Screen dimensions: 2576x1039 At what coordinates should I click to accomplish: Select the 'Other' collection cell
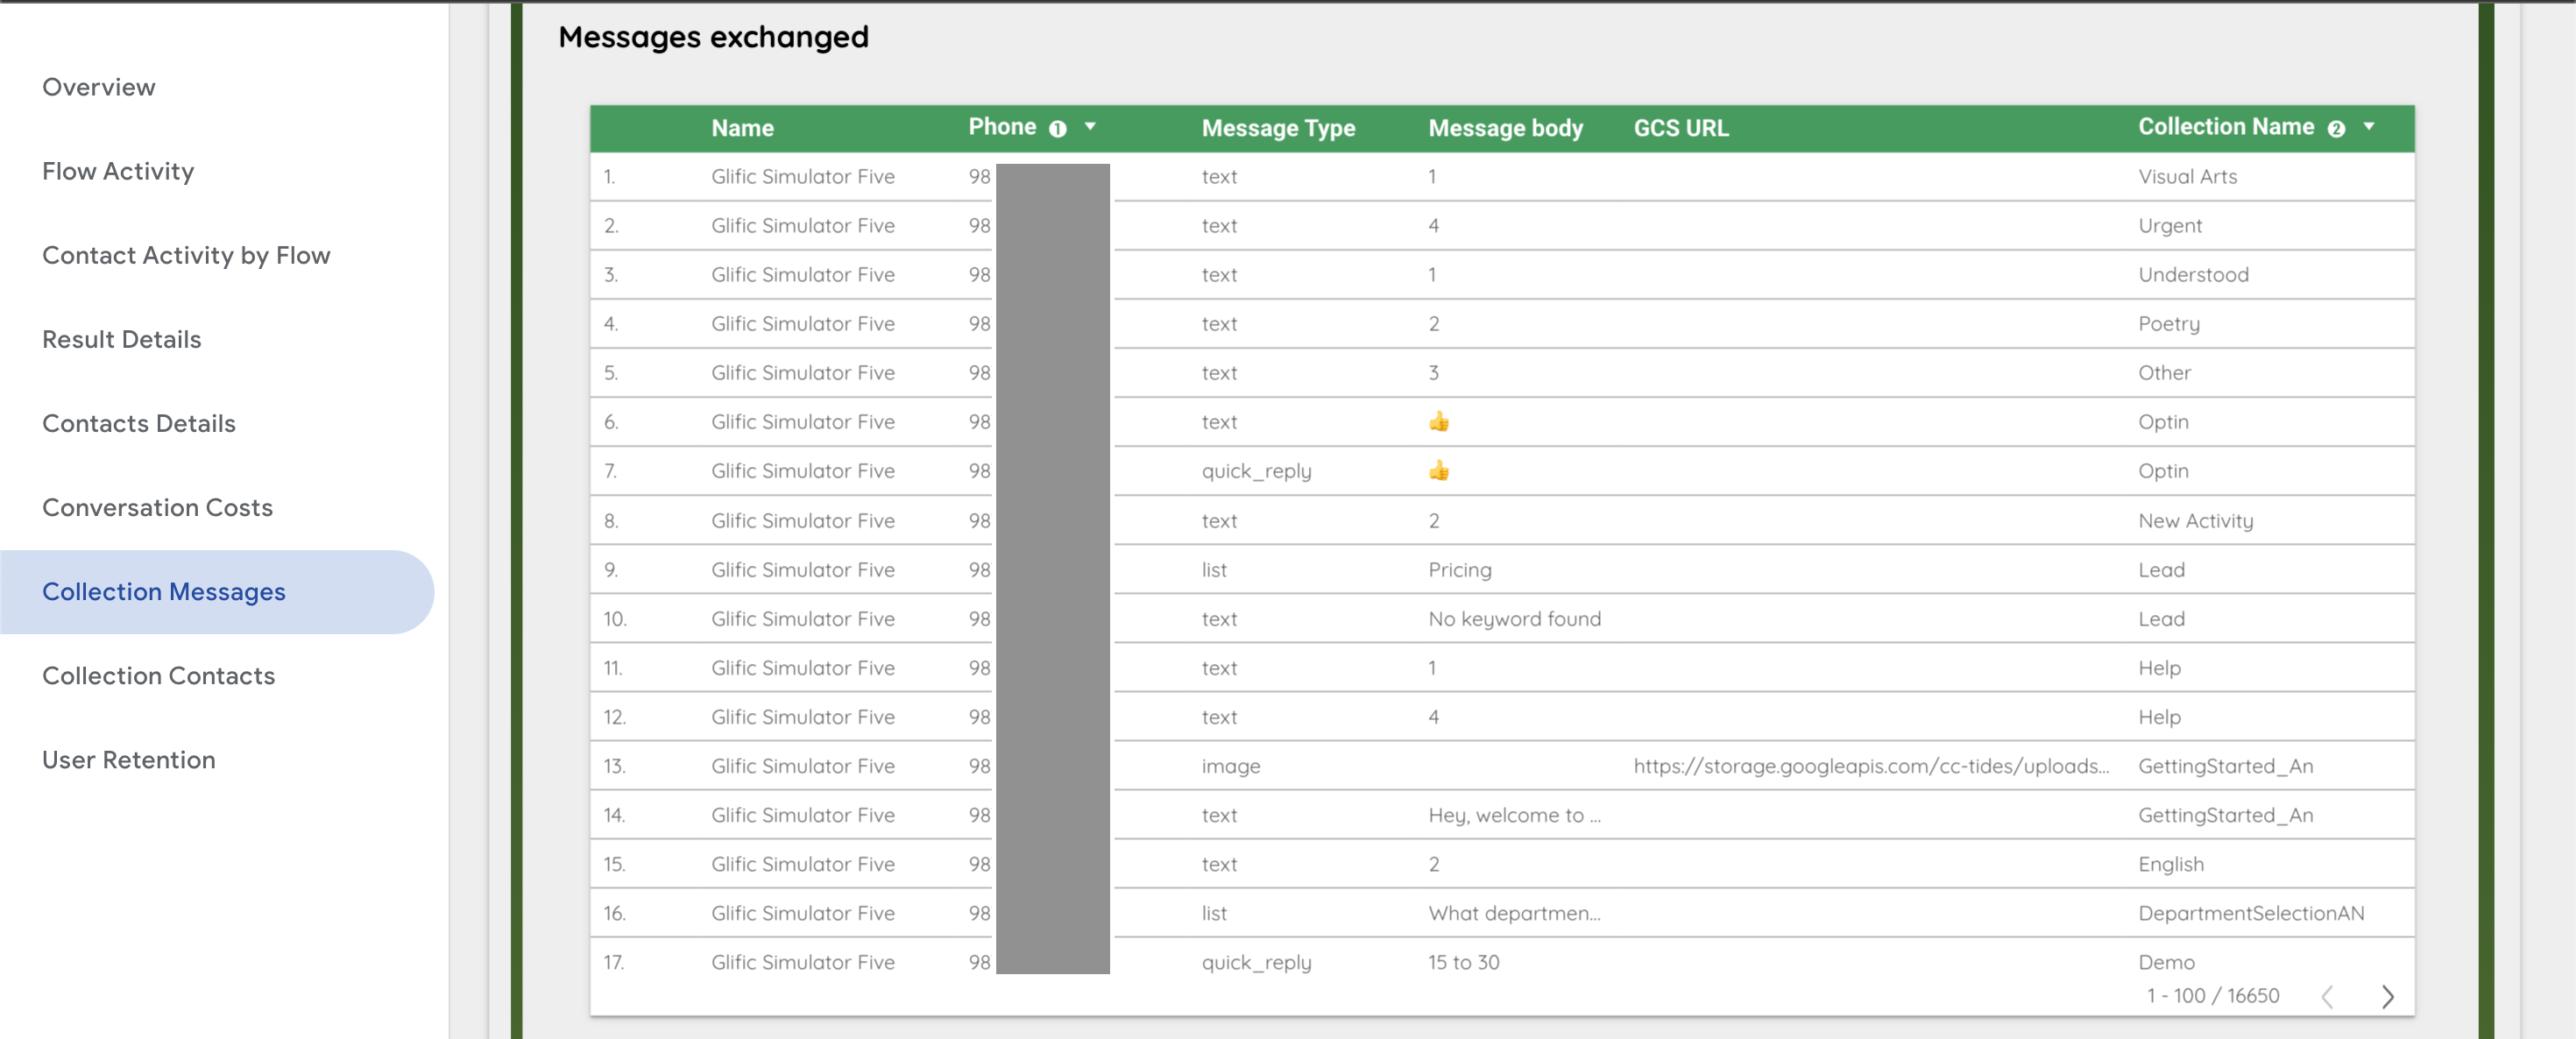point(2164,372)
